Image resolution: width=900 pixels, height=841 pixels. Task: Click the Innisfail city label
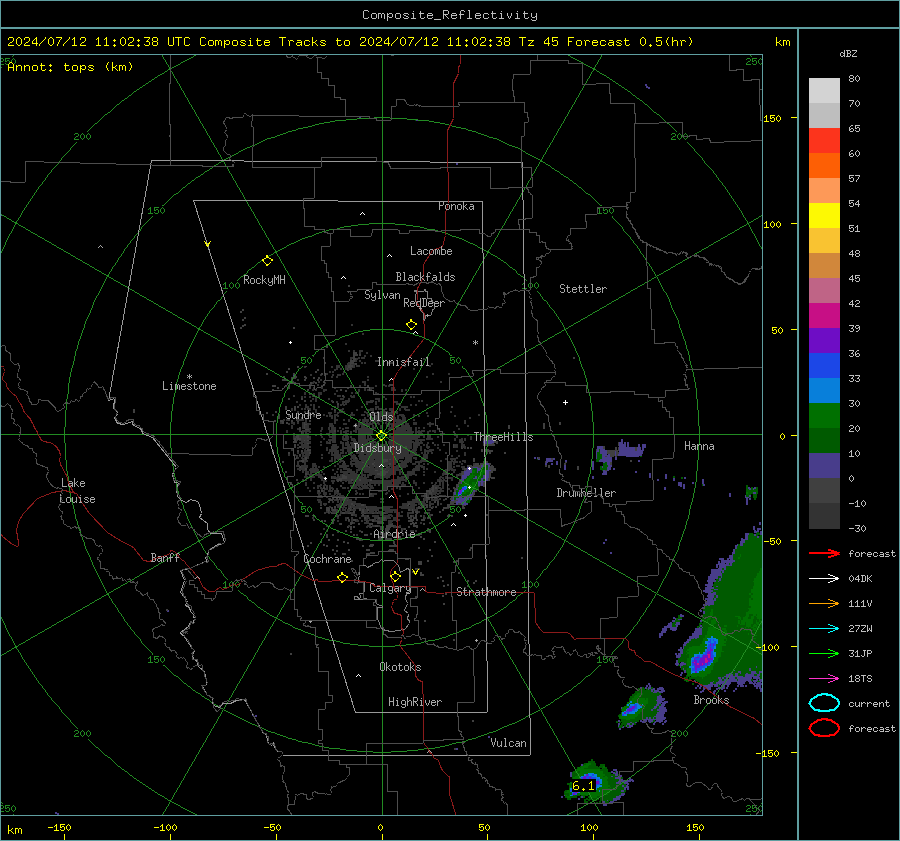tap(404, 362)
